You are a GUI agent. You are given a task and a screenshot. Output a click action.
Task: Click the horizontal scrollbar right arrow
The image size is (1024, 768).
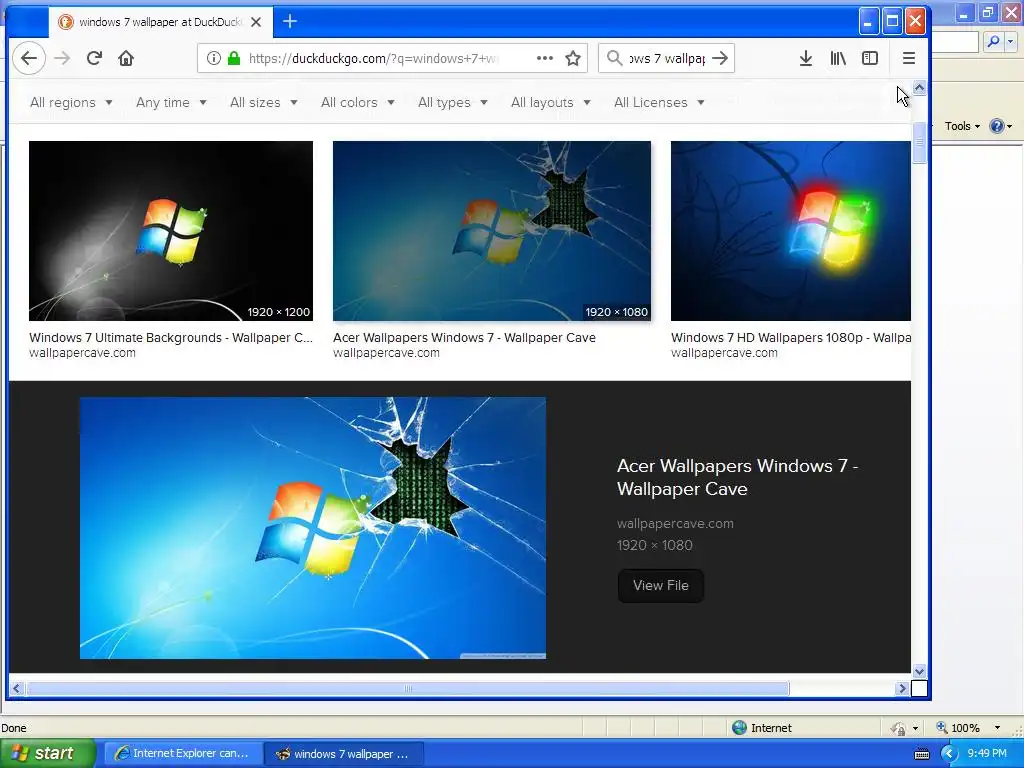[903, 688]
